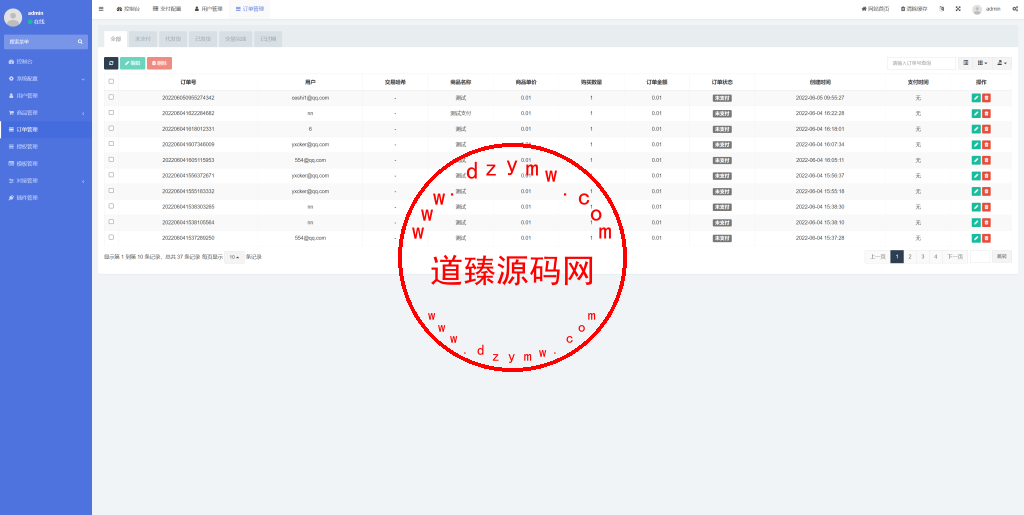
Task: Delete the order created at 15:38:10
Action: (986, 223)
